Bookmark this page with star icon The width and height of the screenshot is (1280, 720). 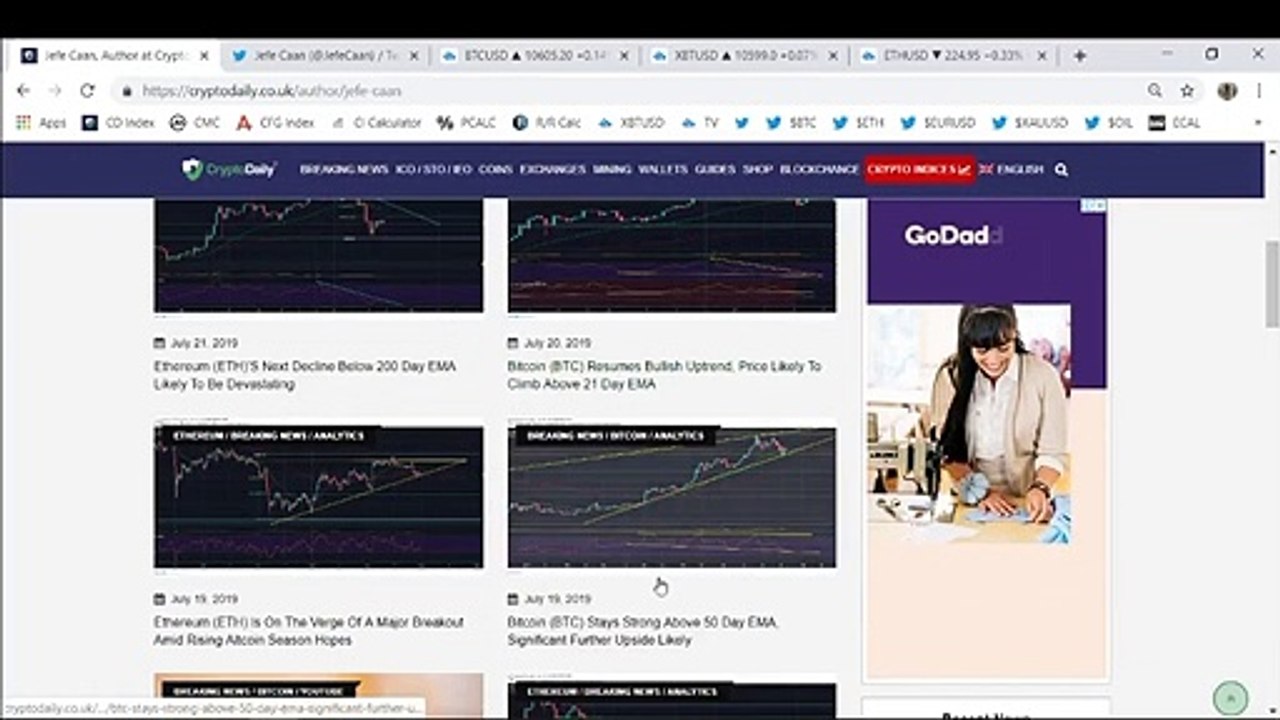coord(1187,91)
